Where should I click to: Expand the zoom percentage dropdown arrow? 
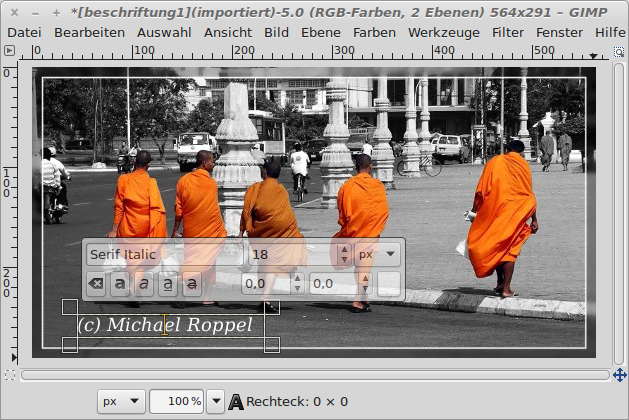tap(215, 402)
